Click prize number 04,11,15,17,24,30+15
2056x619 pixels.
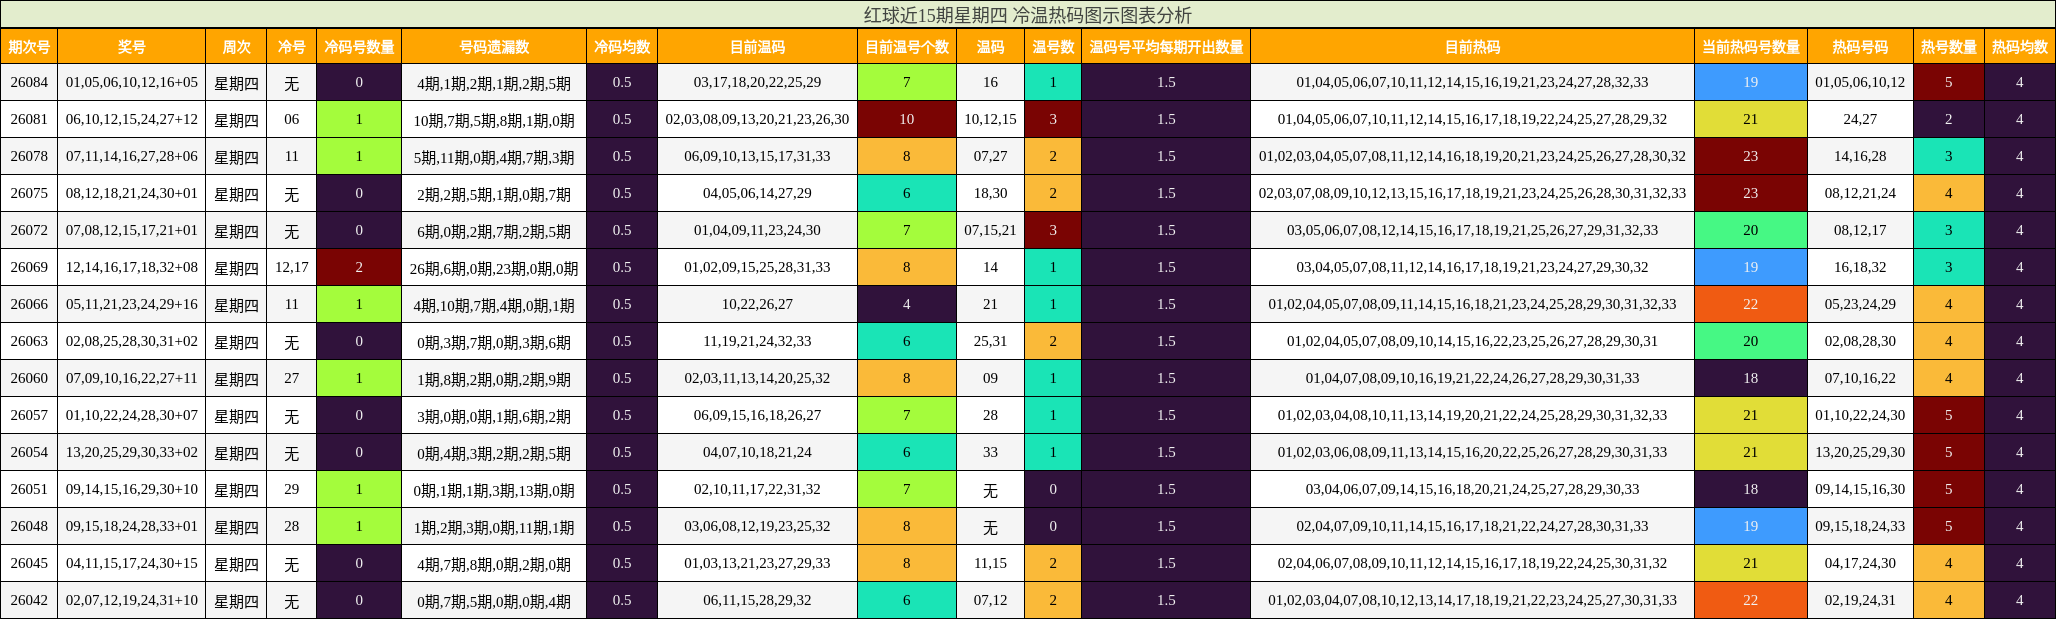click(132, 563)
